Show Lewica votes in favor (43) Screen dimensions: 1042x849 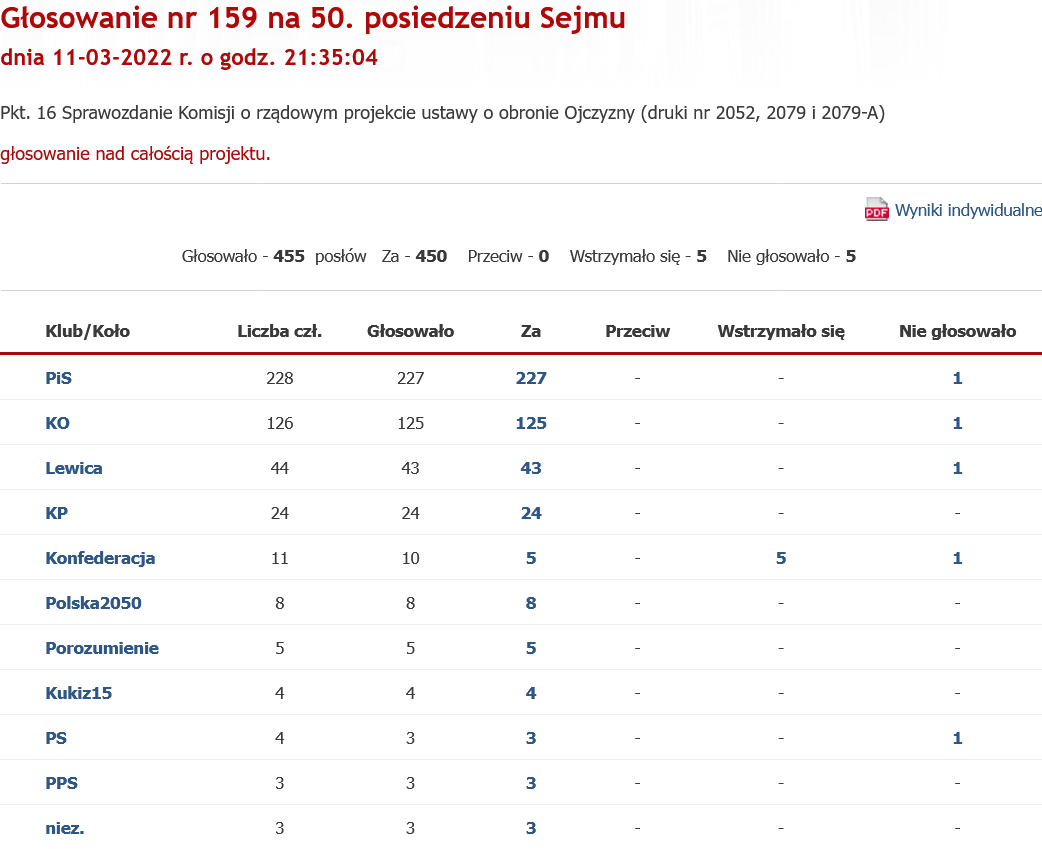(x=531, y=468)
